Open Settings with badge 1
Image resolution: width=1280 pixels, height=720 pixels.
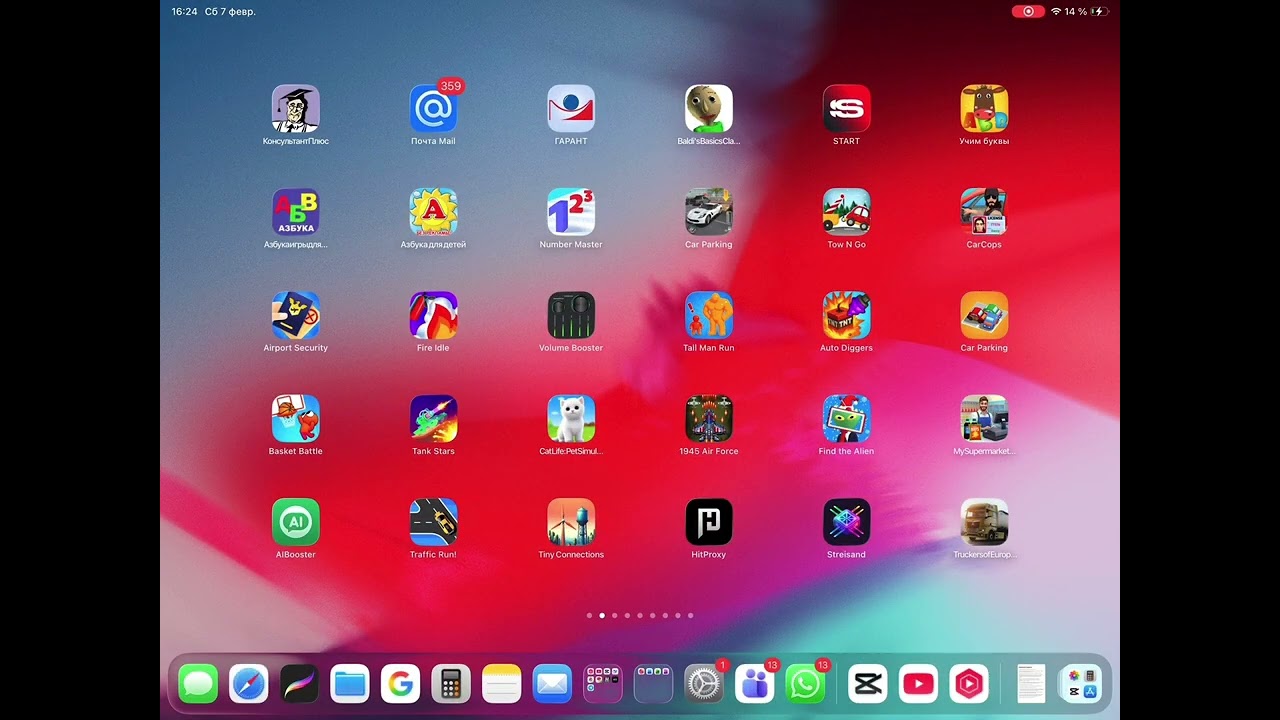click(x=704, y=684)
